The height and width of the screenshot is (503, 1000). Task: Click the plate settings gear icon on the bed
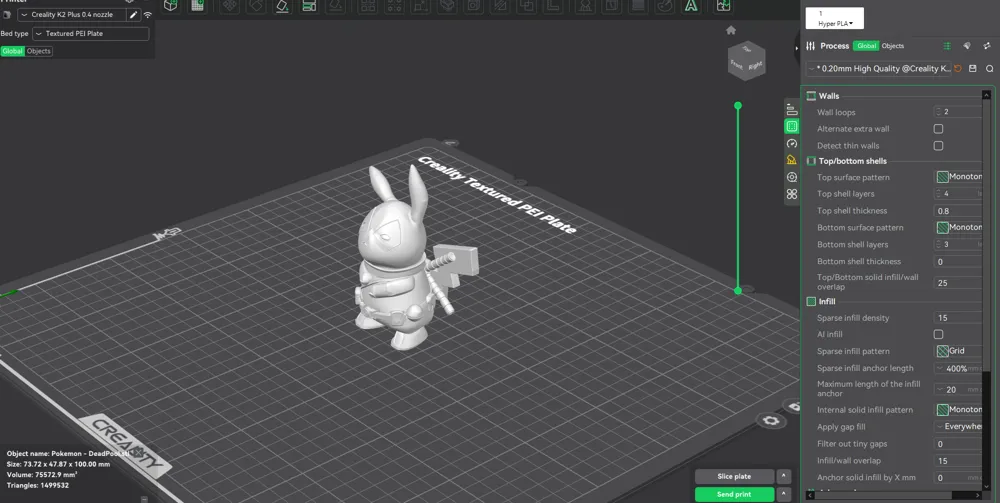(x=770, y=420)
